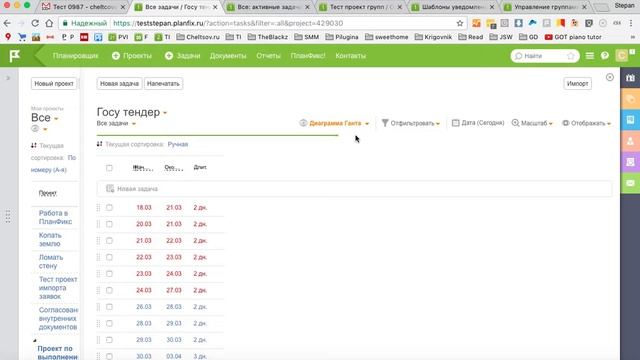Click the blue right sidebar panel icon
The width and height of the screenshot is (640, 360).
pyautogui.click(x=630, y=120)
